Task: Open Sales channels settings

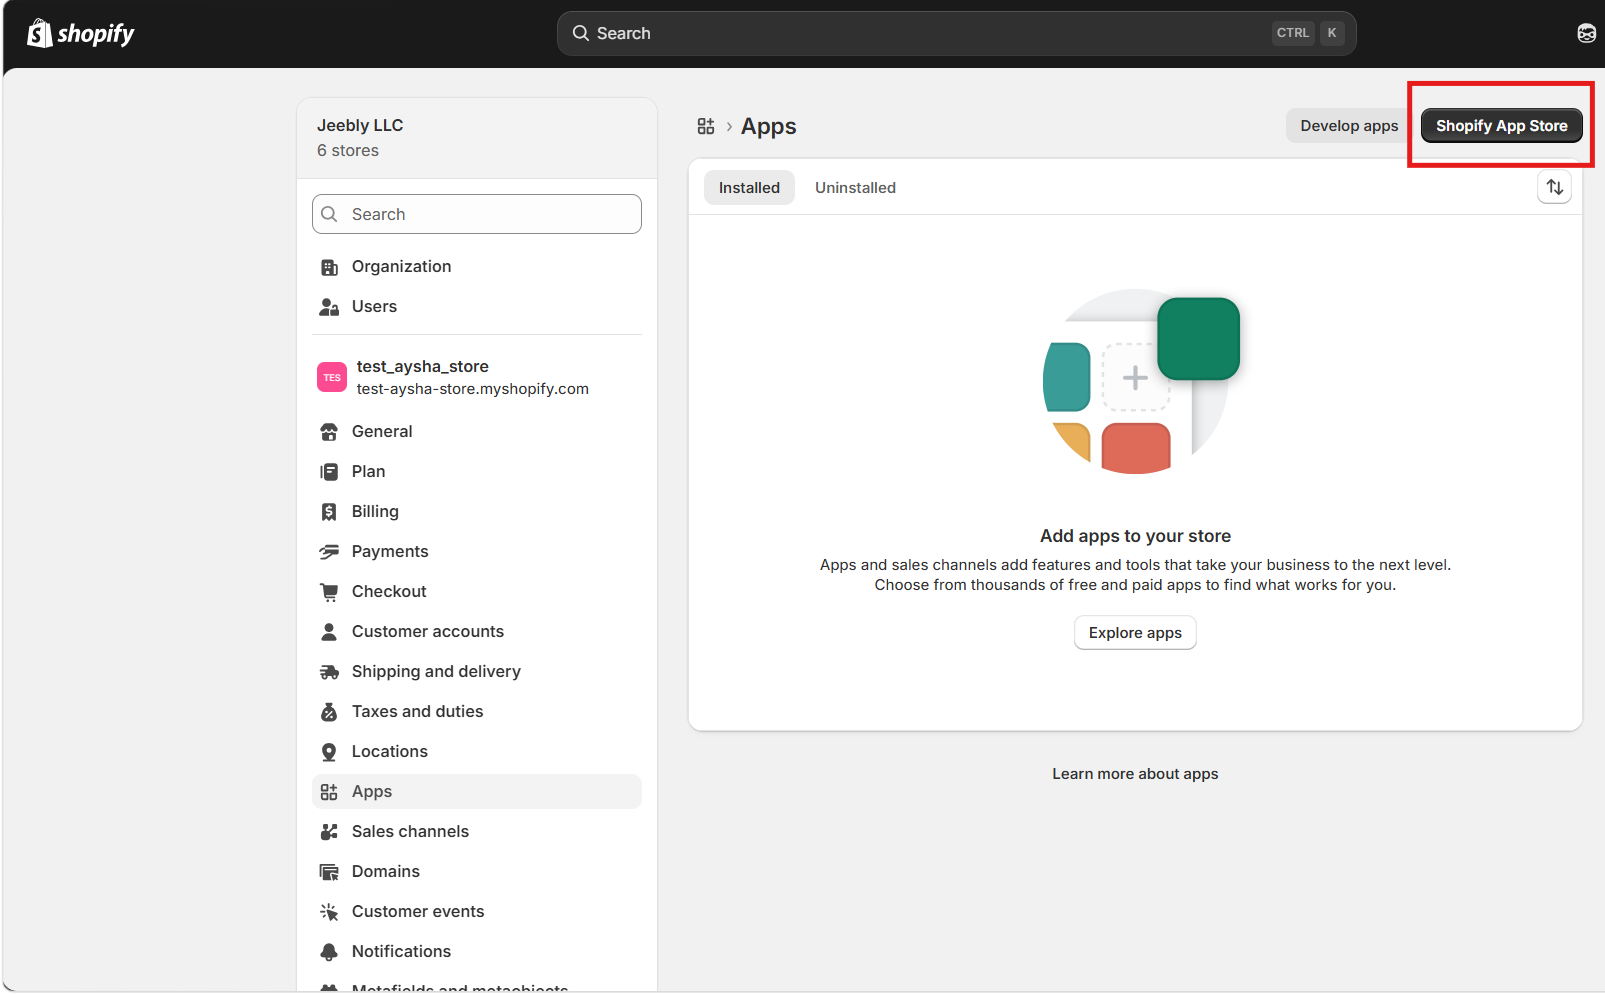Action: click(477, 831)
